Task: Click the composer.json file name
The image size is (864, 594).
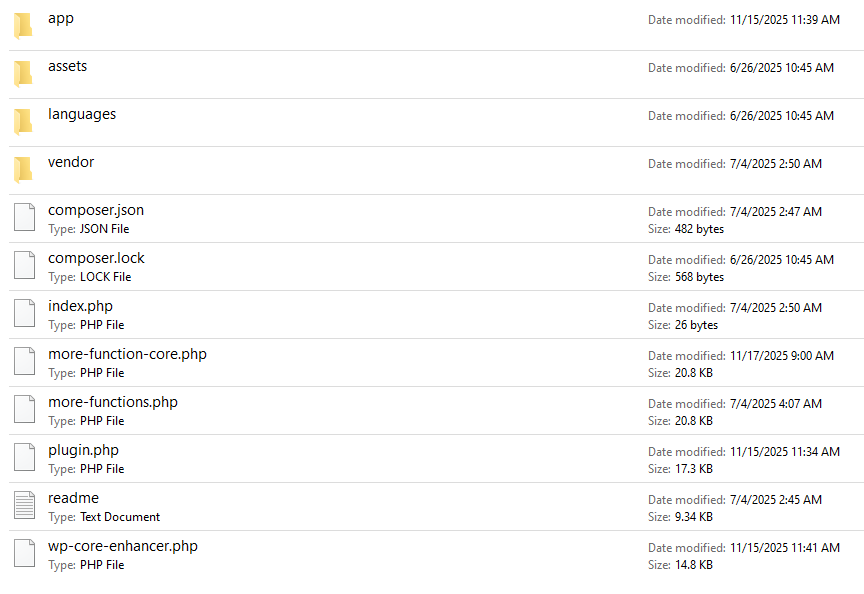Action: click(x=96, y=210)
